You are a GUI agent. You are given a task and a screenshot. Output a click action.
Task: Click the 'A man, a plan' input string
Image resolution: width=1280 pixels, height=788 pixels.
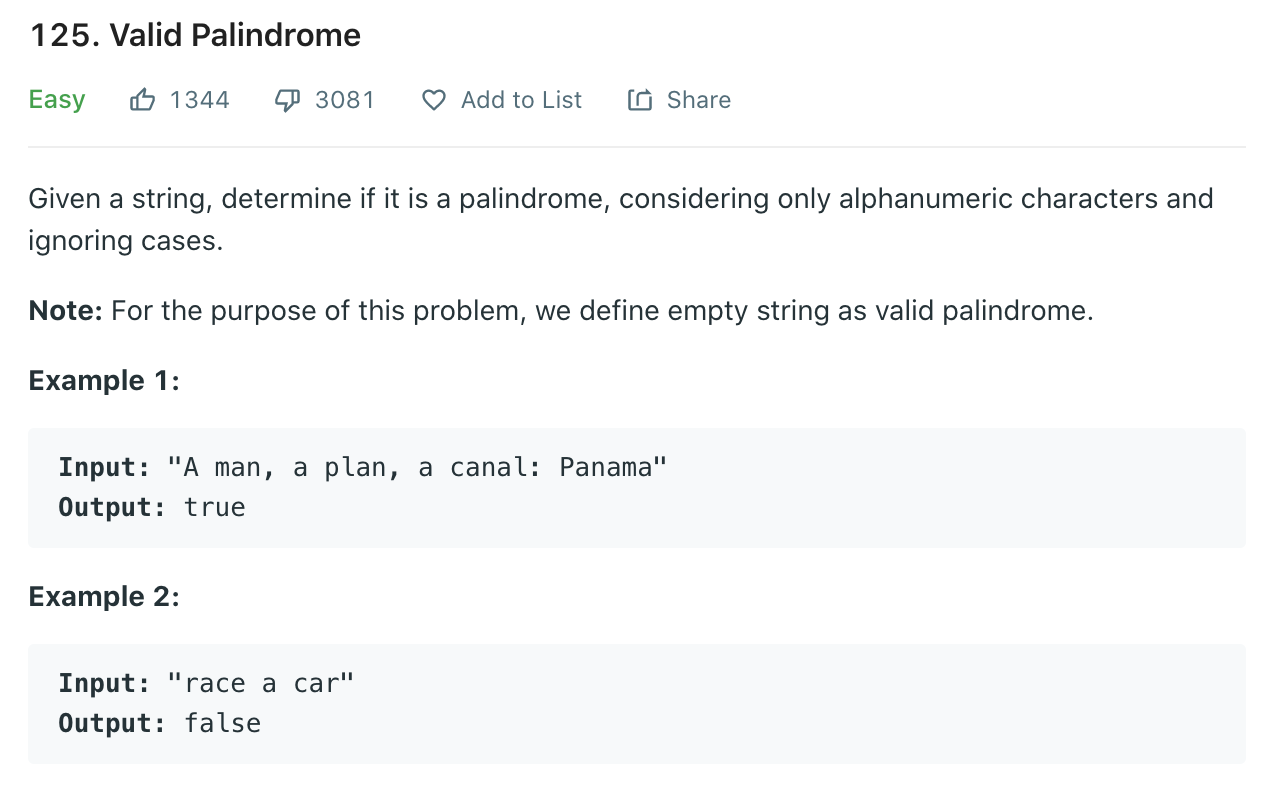pos(417,467)
